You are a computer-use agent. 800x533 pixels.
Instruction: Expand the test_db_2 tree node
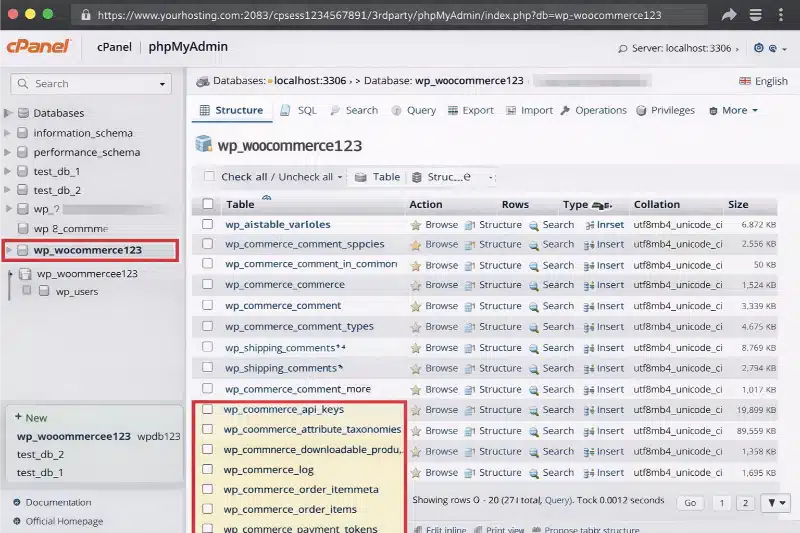(7, 190)
